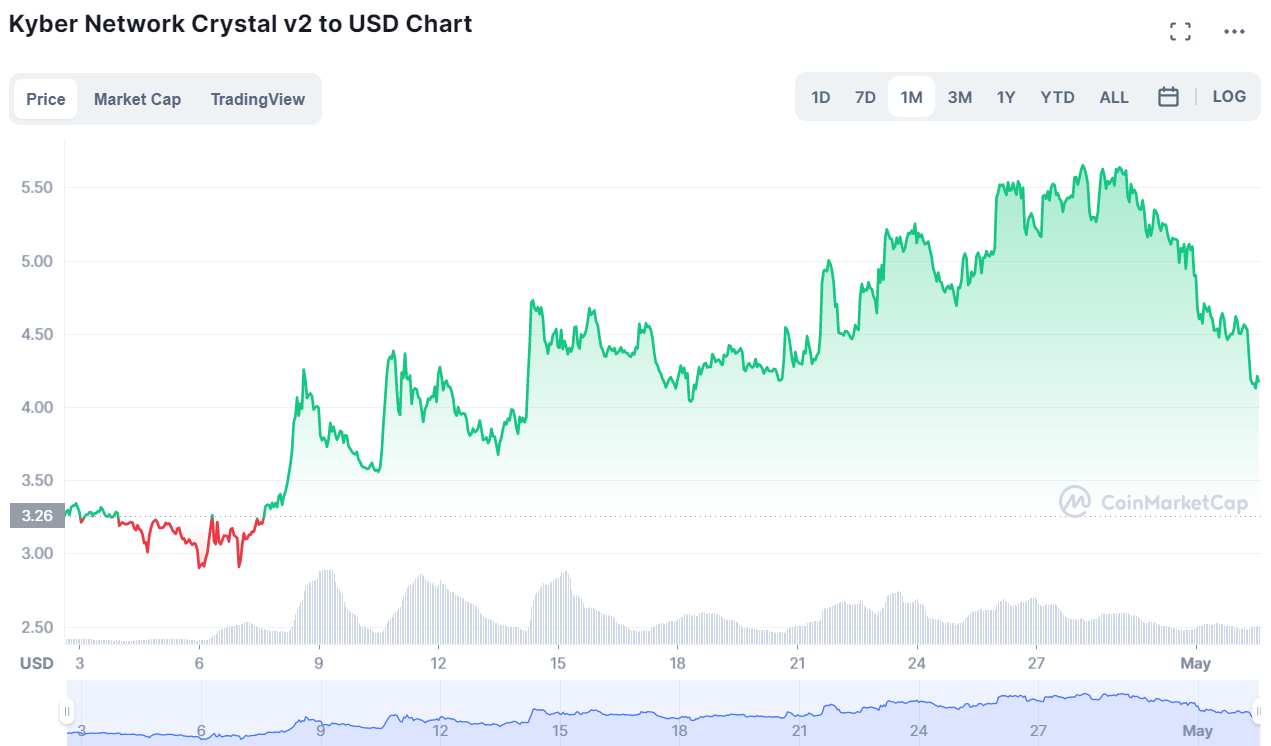The width and height of the screenshot is (1271, 746).
Task: Select the 1Y time range
Action: (x=1005, y=96)
